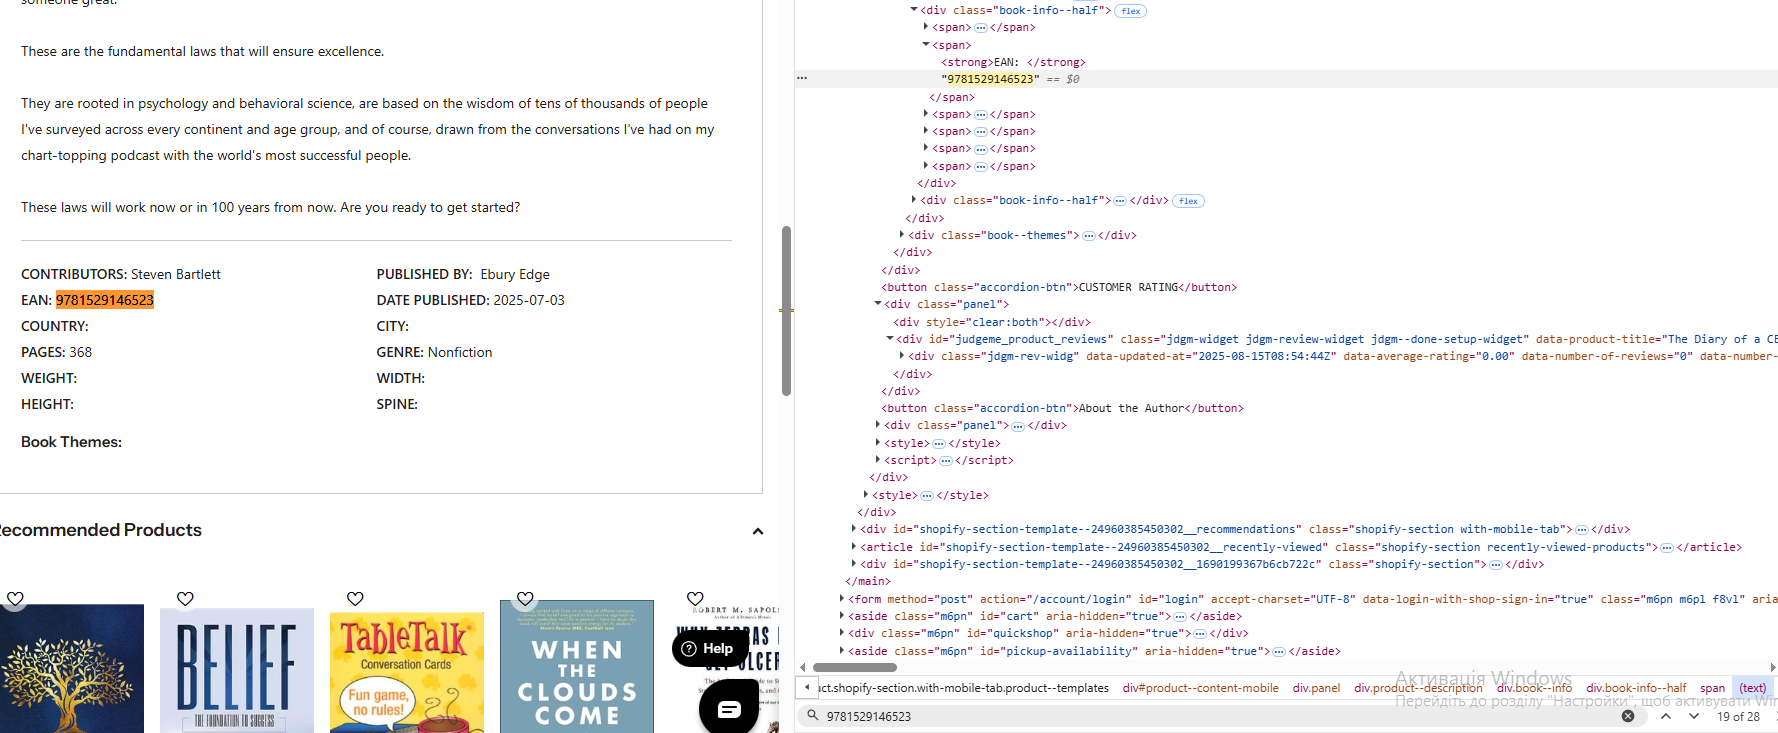
Task: Select the span breadcrumb
Action: tap(1712, 688)
